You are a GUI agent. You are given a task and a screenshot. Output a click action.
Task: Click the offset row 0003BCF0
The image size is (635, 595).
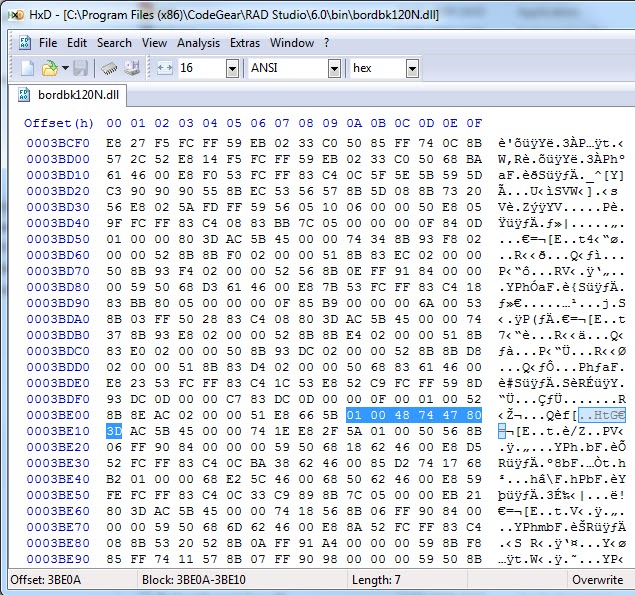58,143
